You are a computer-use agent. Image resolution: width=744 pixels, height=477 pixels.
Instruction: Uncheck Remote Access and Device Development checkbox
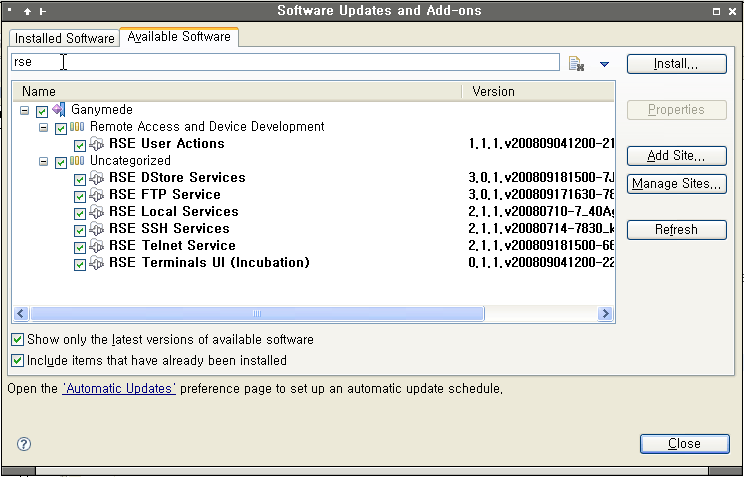[61, 129]
